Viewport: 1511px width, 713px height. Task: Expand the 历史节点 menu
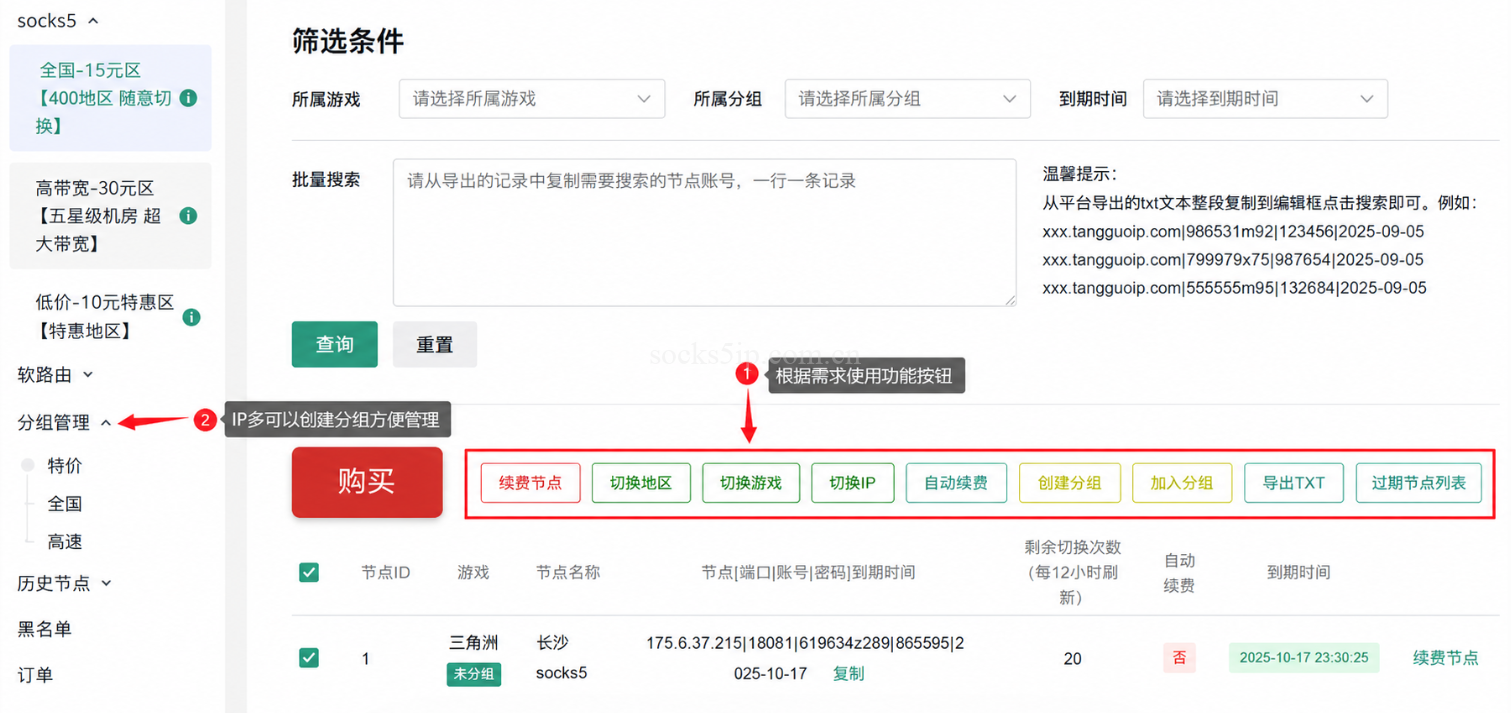[65, 583]
